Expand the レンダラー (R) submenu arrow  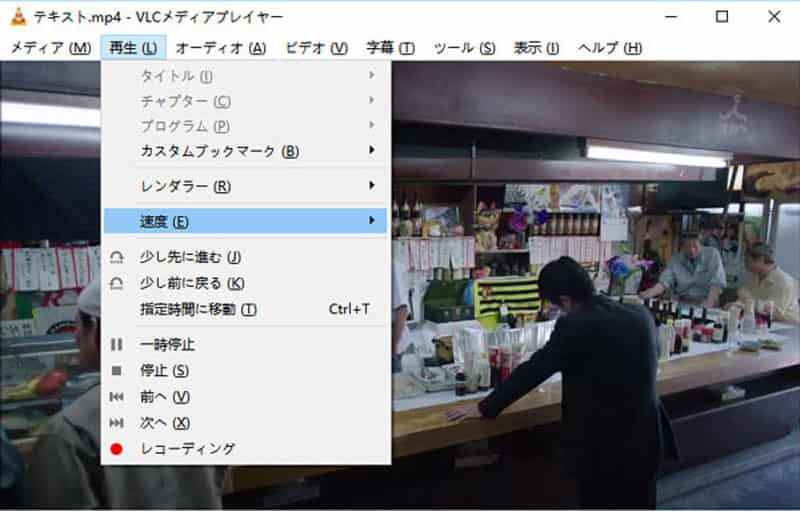point(372,186)
